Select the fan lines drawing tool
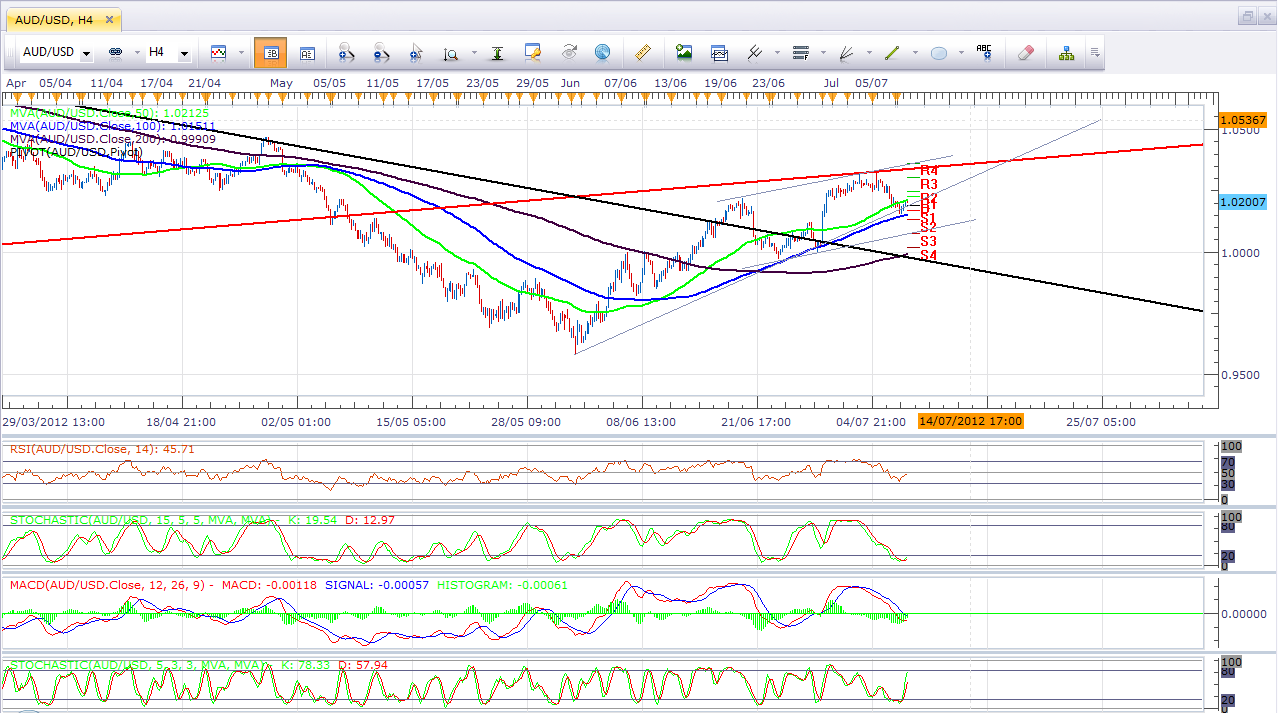Screen dimensions: 1278x713 click(x=847, y=52)
